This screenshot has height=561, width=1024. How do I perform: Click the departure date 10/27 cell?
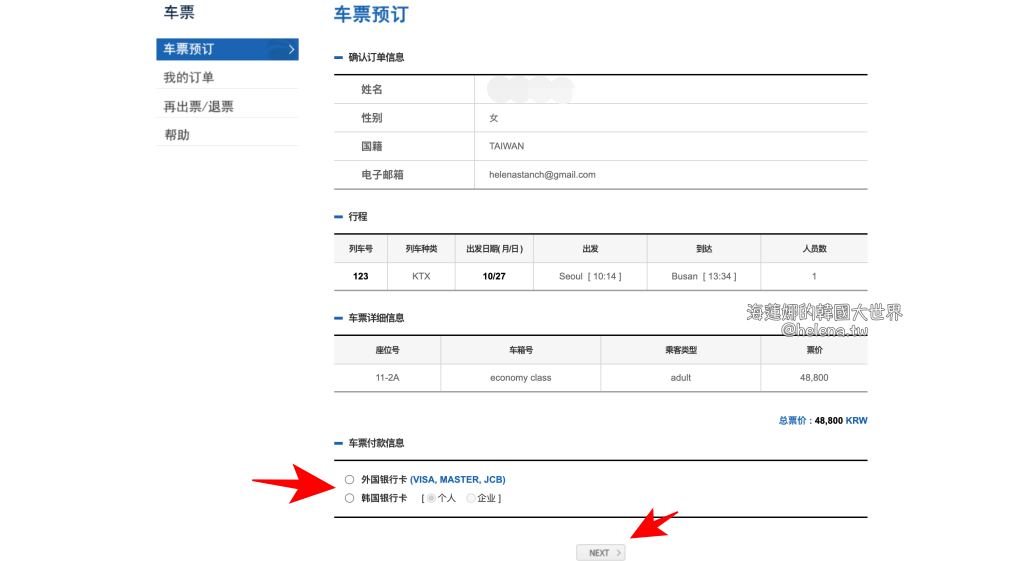494,276
